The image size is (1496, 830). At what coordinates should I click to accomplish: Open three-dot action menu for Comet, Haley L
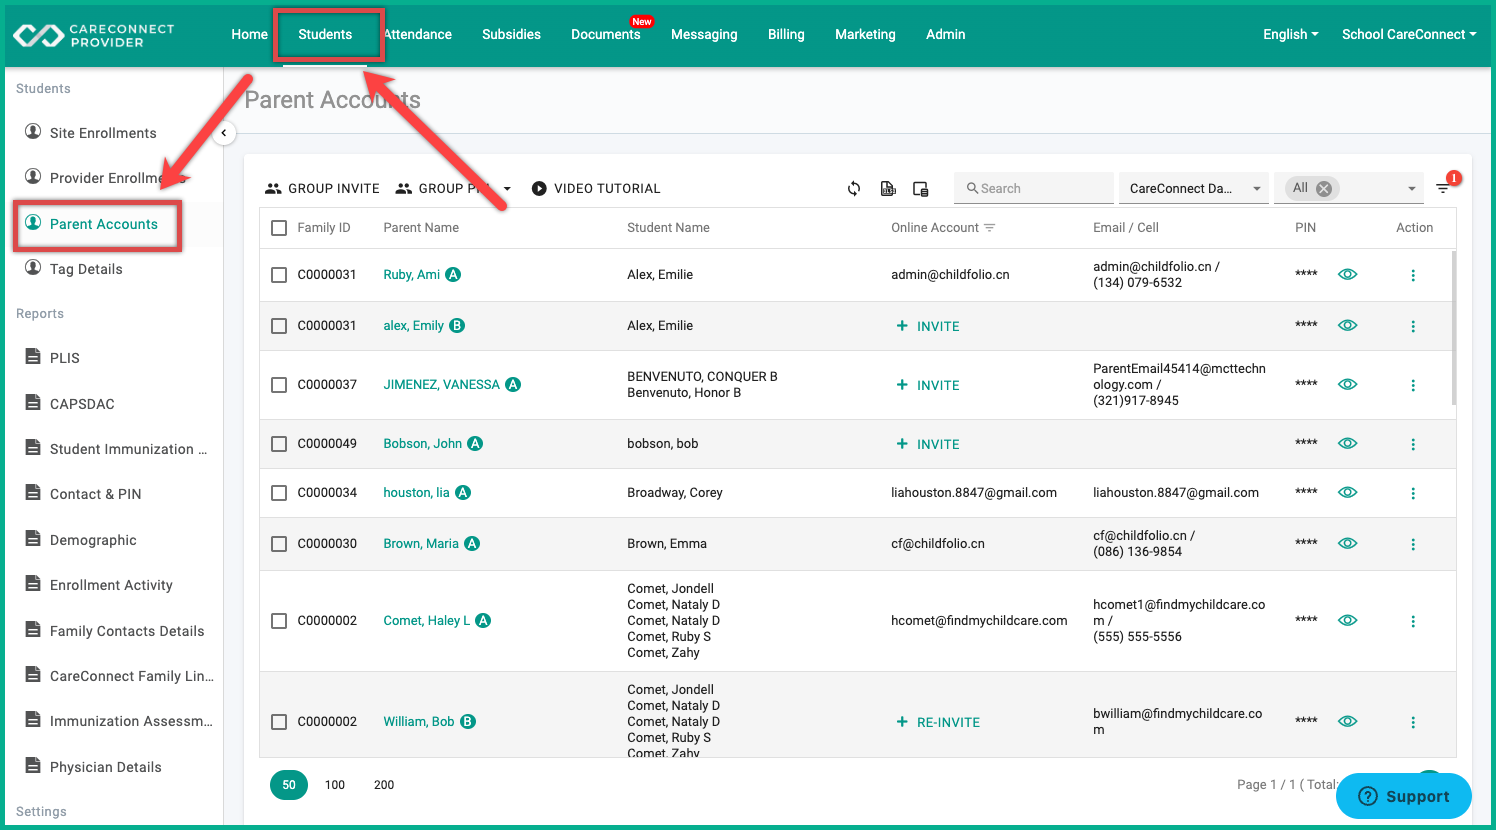click(1413, 621)
